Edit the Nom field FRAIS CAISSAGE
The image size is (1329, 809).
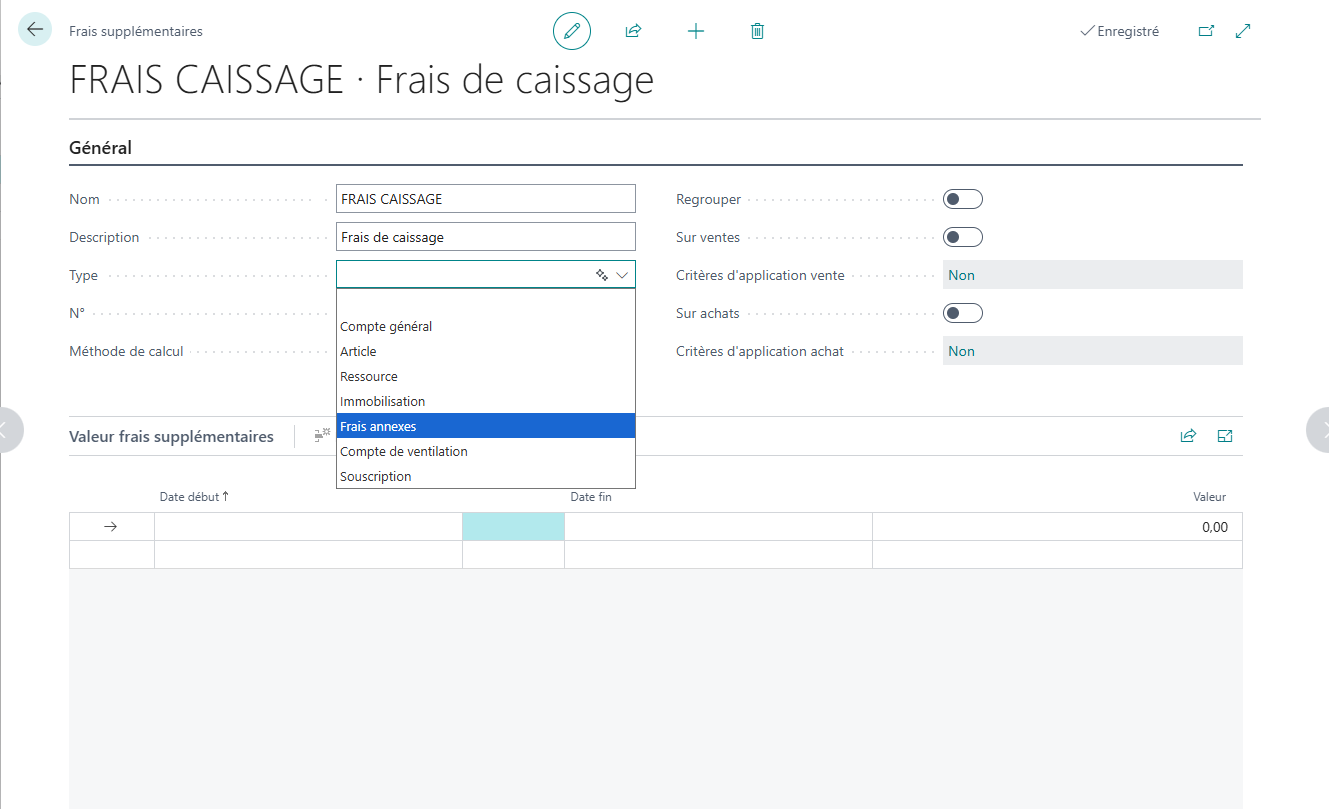click(x=486, y=199)
